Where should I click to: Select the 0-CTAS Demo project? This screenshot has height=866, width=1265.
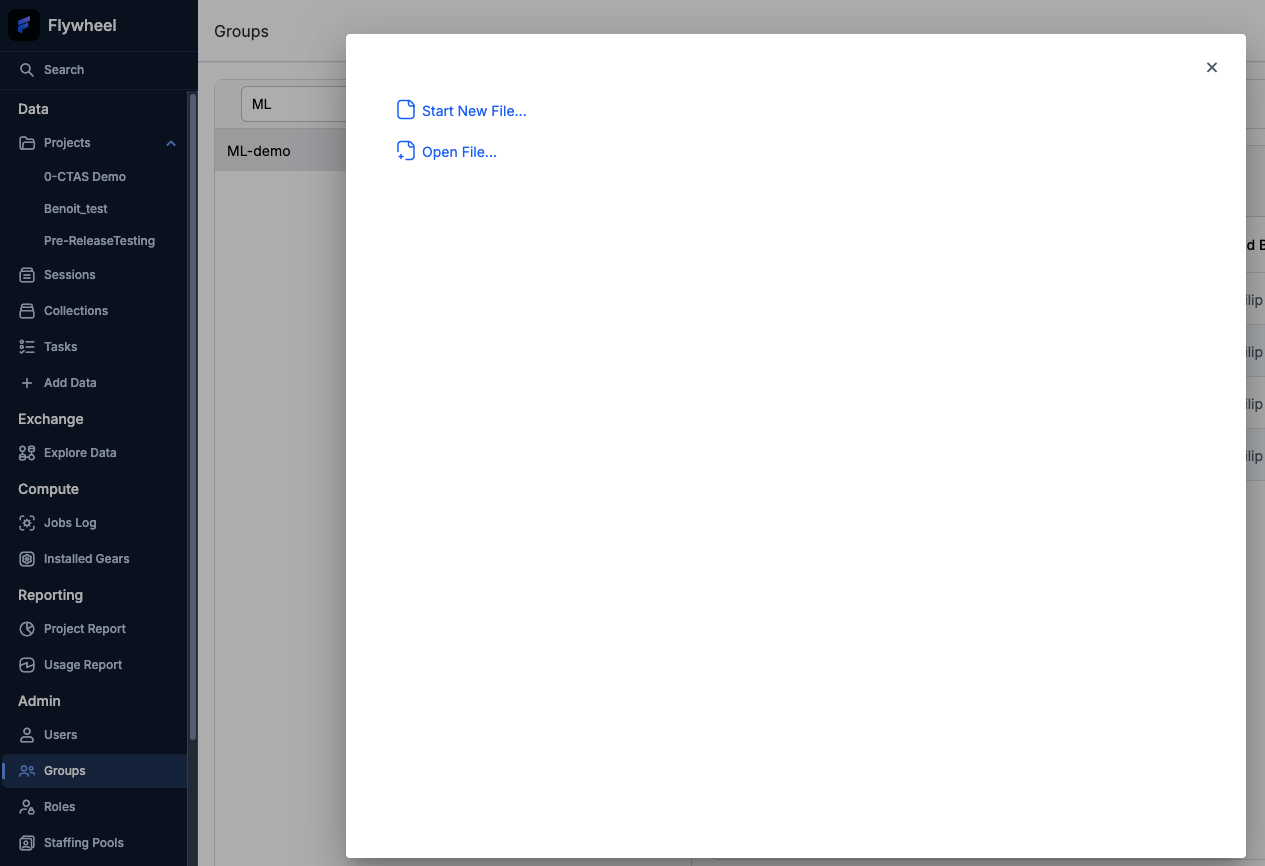[x=85, y=176]
